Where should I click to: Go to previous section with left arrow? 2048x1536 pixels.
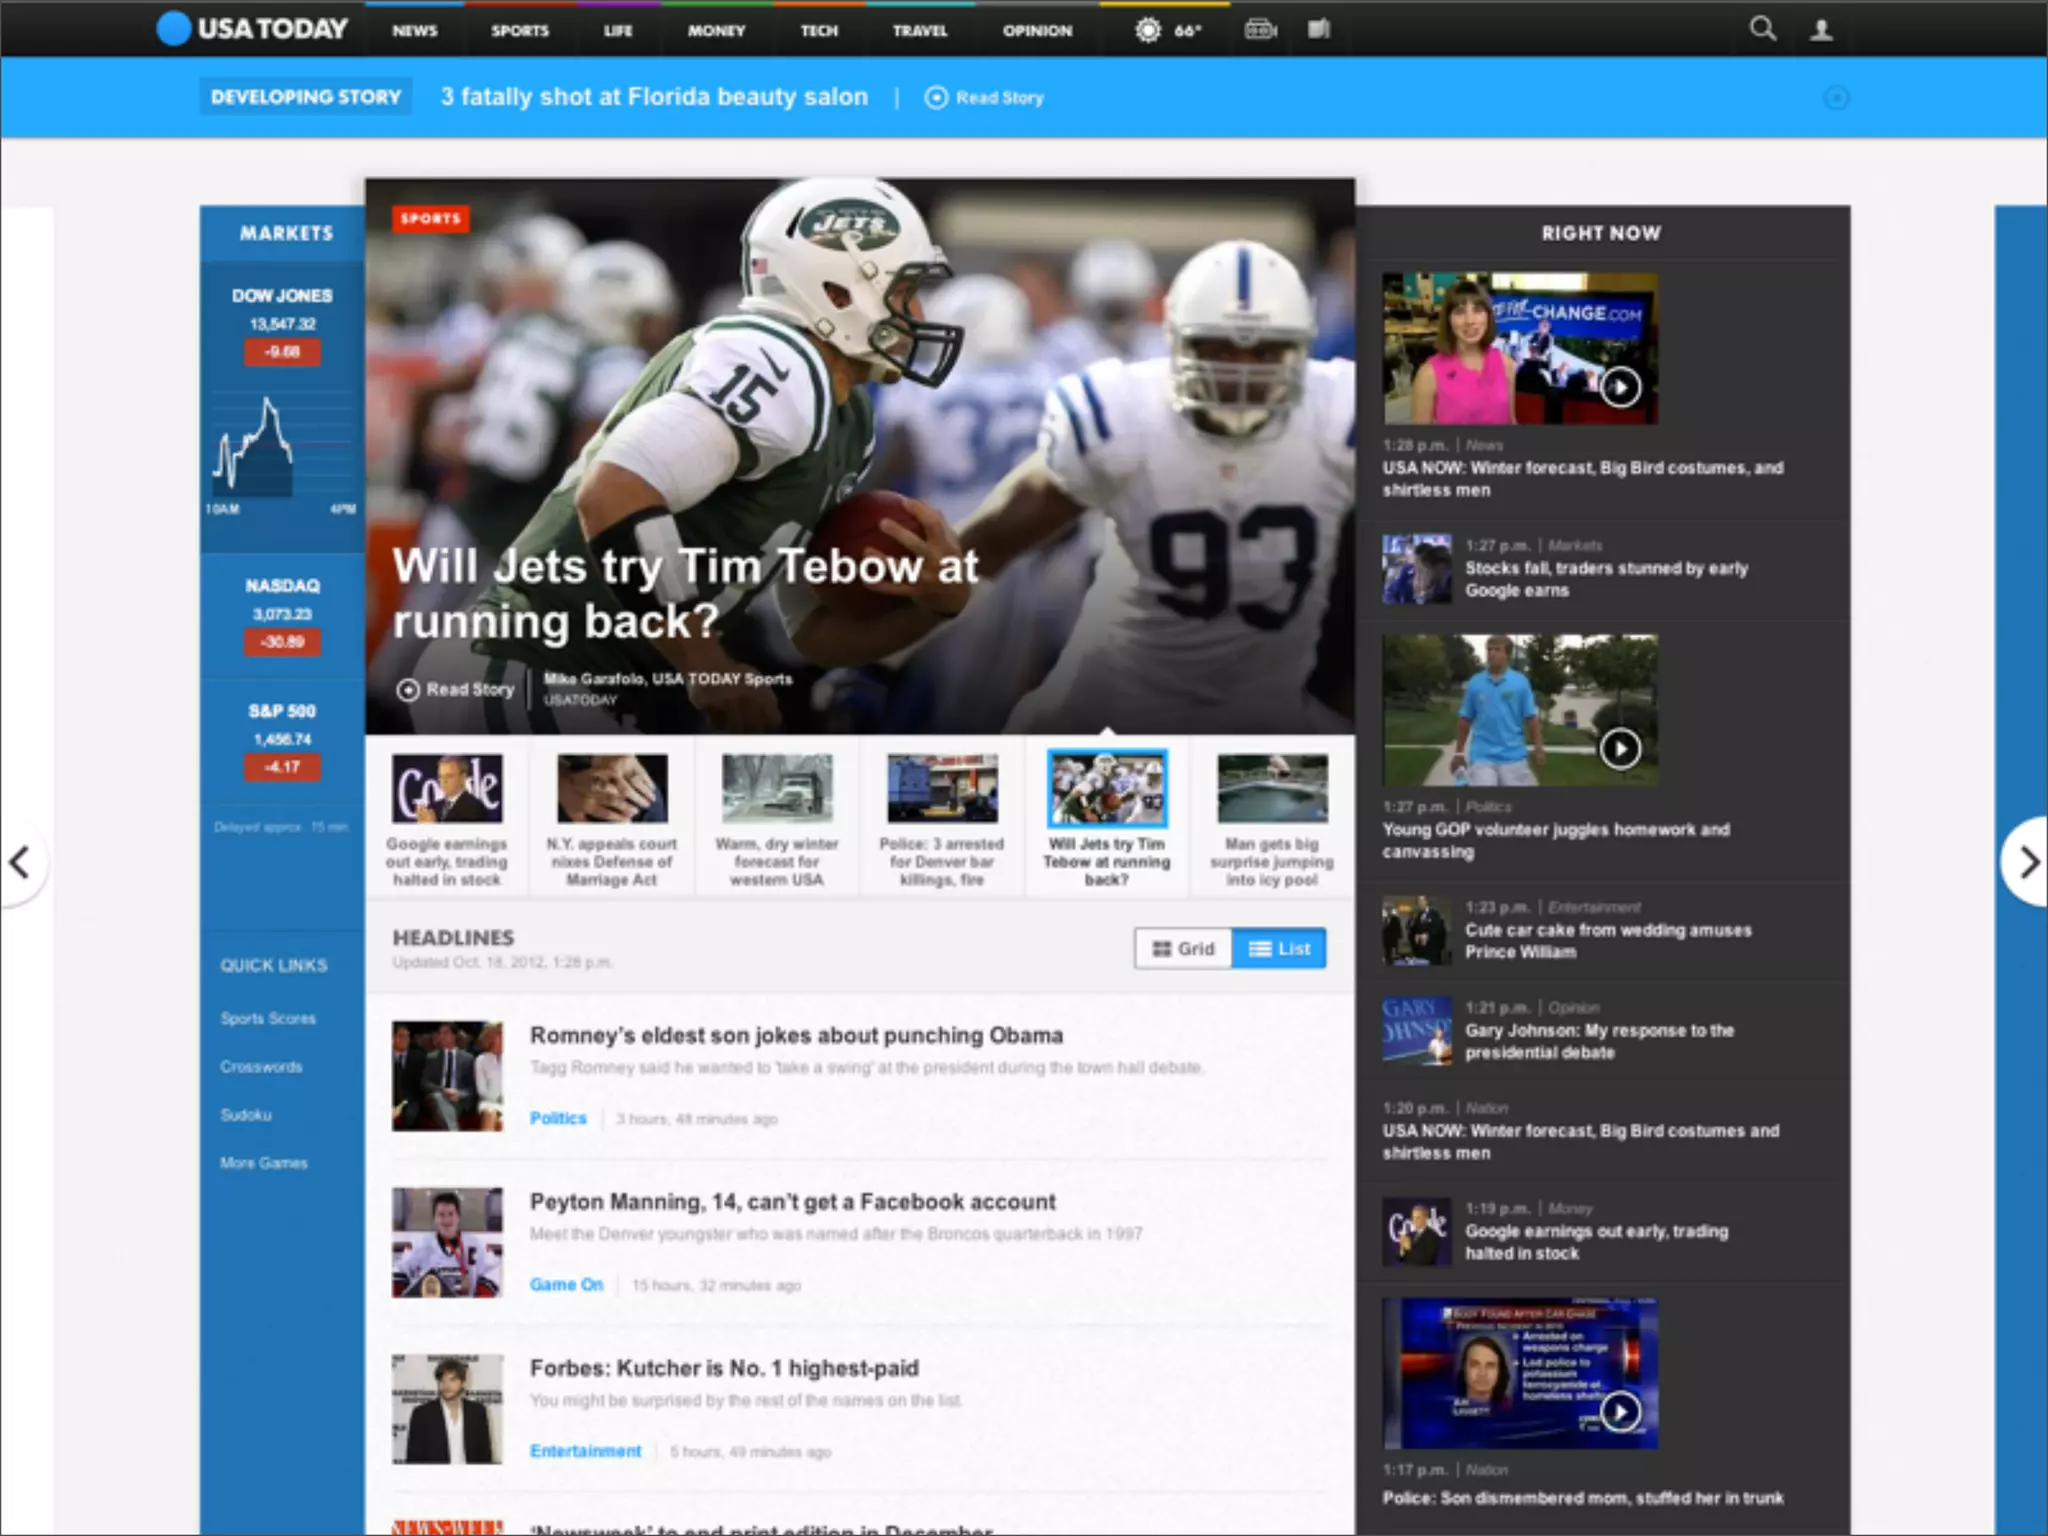[20, 862]
